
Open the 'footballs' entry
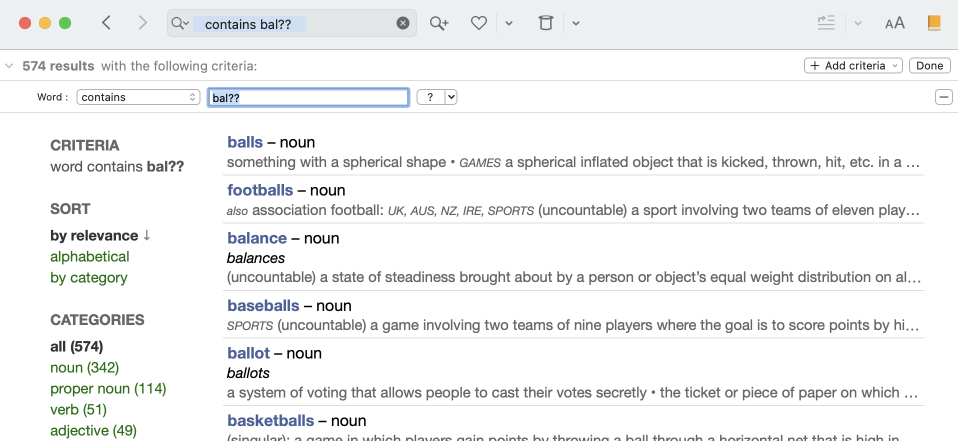[260, 190]
